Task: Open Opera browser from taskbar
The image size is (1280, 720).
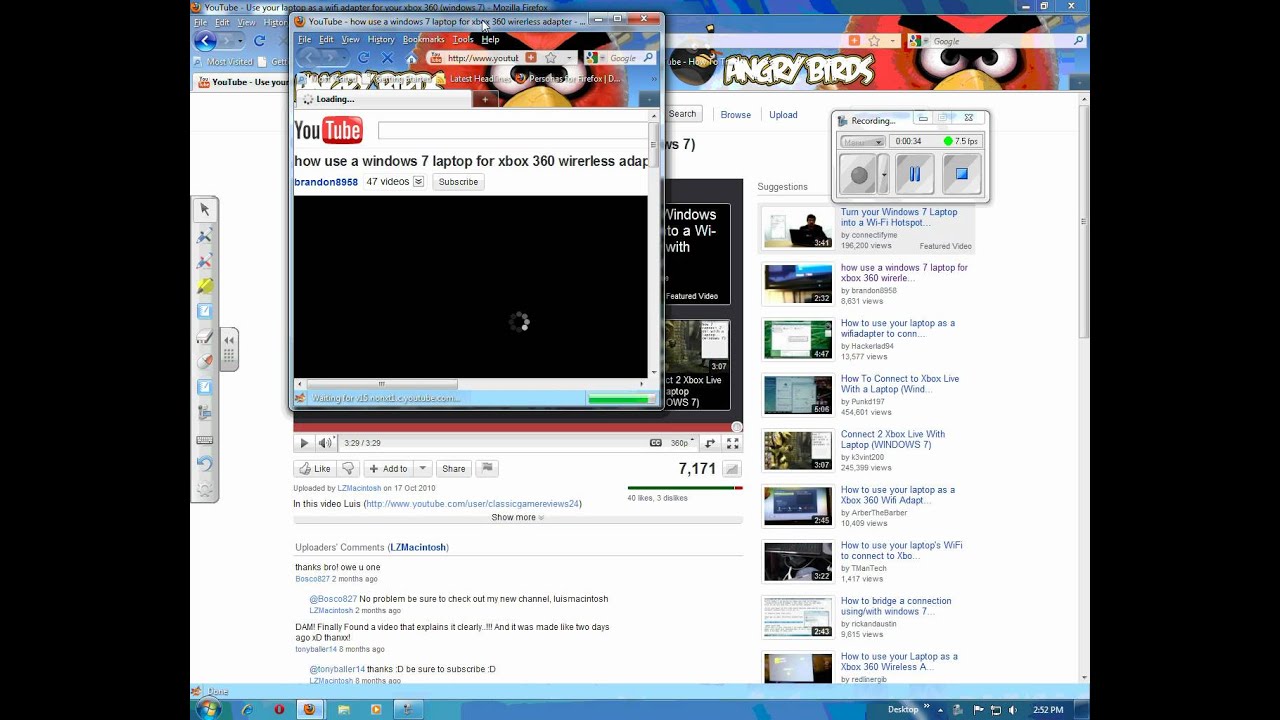Action: [279, 710]
